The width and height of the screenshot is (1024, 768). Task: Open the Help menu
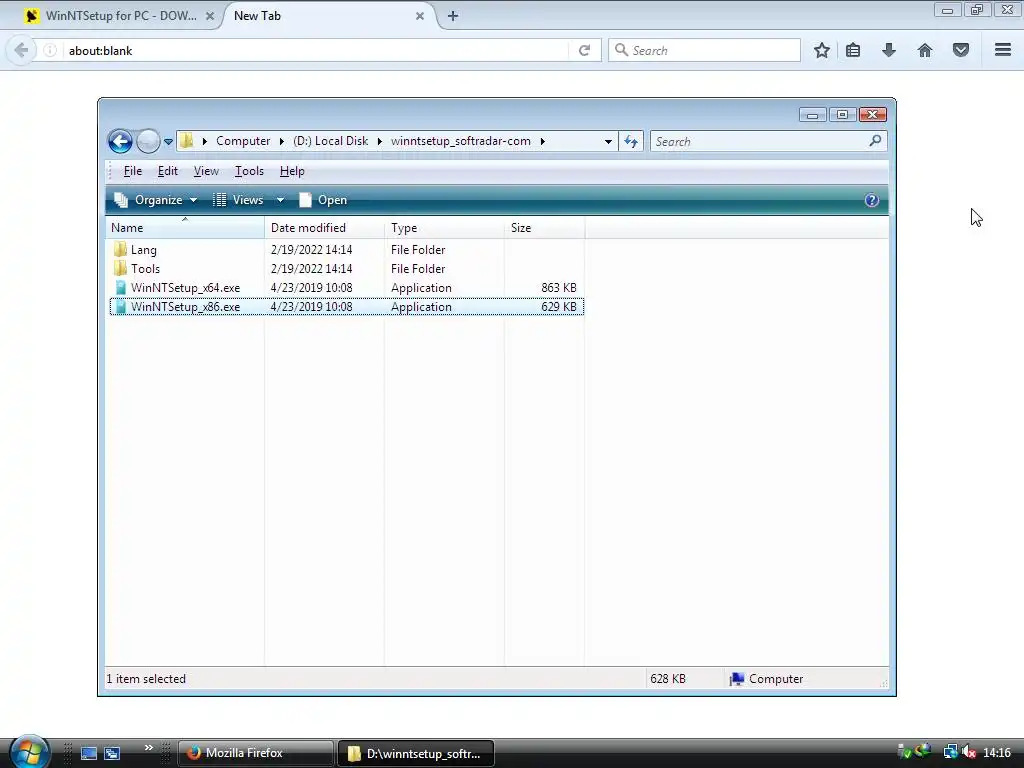pyautogui.click(x=292, y=171)
